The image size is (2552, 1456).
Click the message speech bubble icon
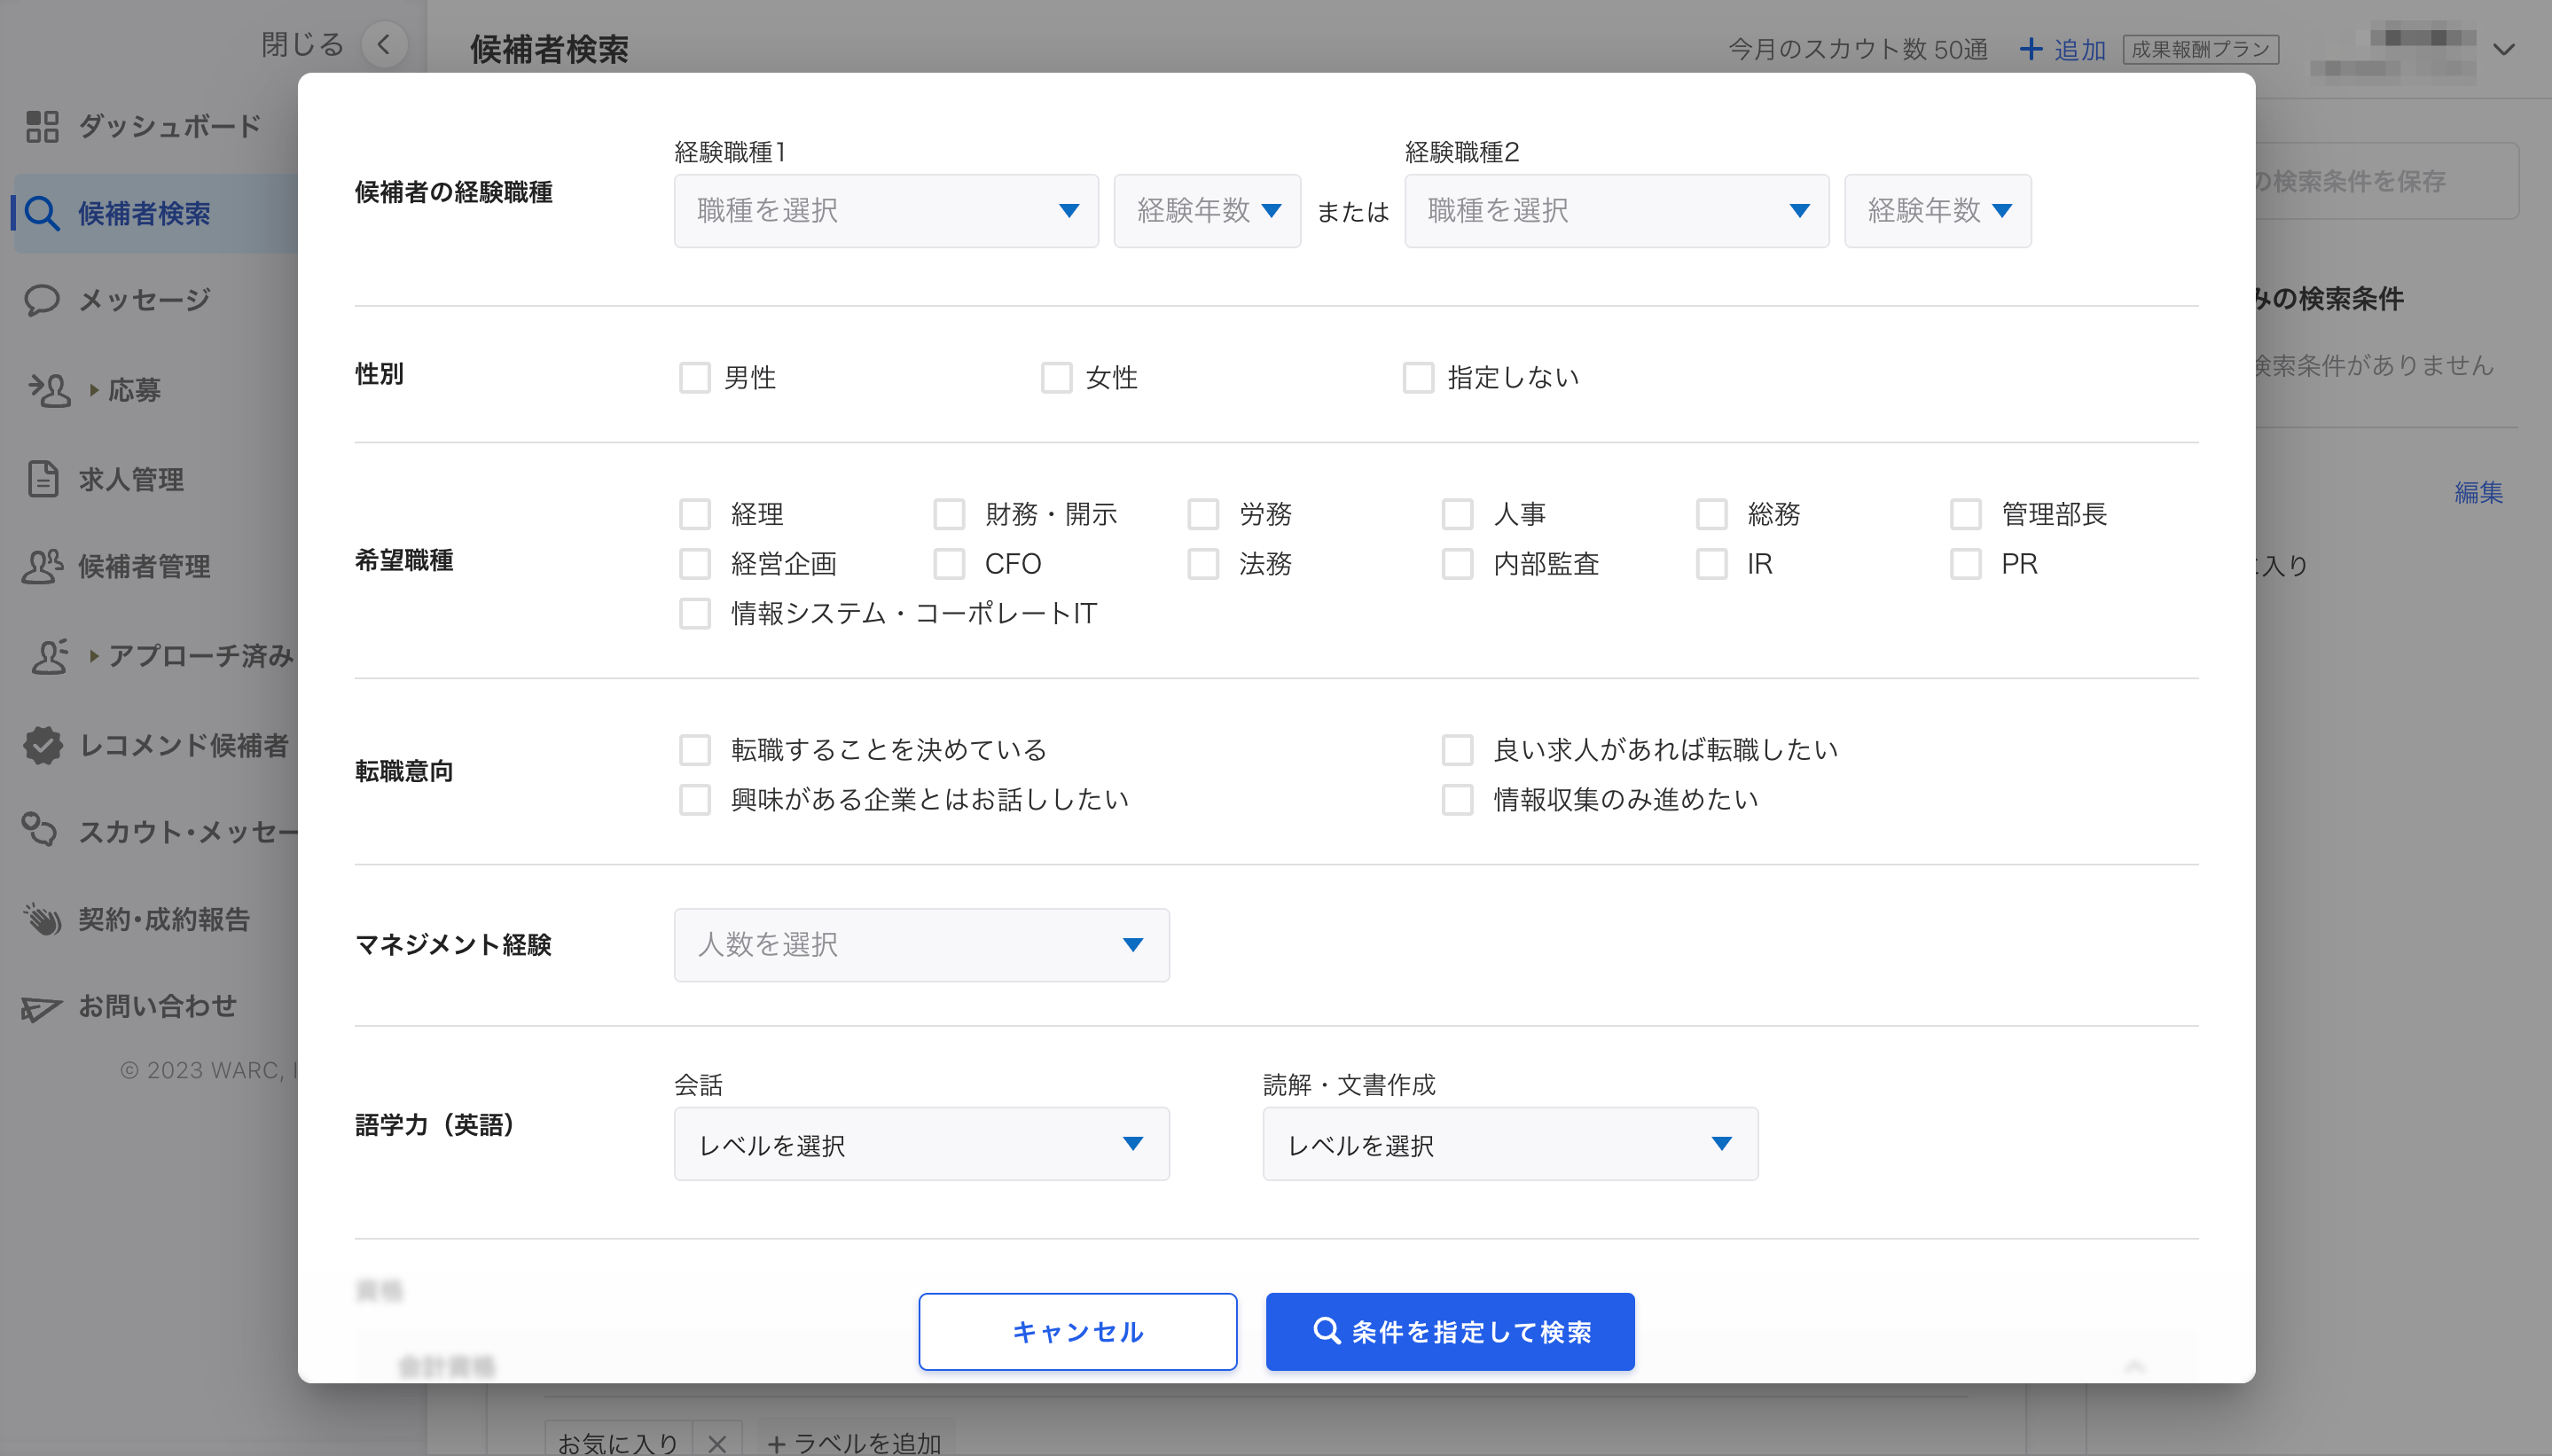(x=42, y=300)
